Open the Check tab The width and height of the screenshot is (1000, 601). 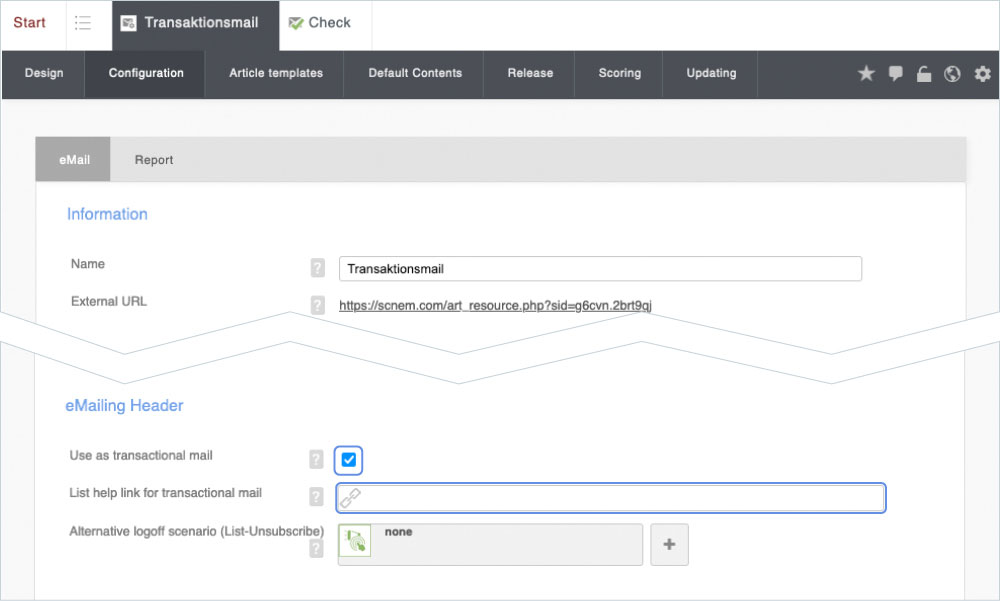[x=320, y=23]
